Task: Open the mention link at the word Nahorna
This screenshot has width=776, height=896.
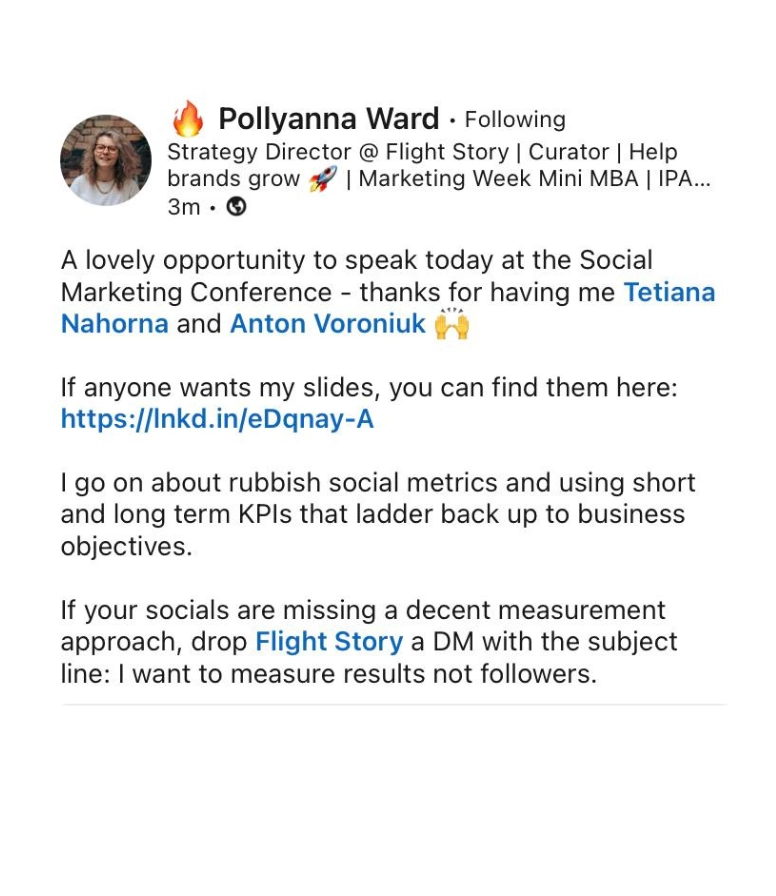Action: click(114, 324)
